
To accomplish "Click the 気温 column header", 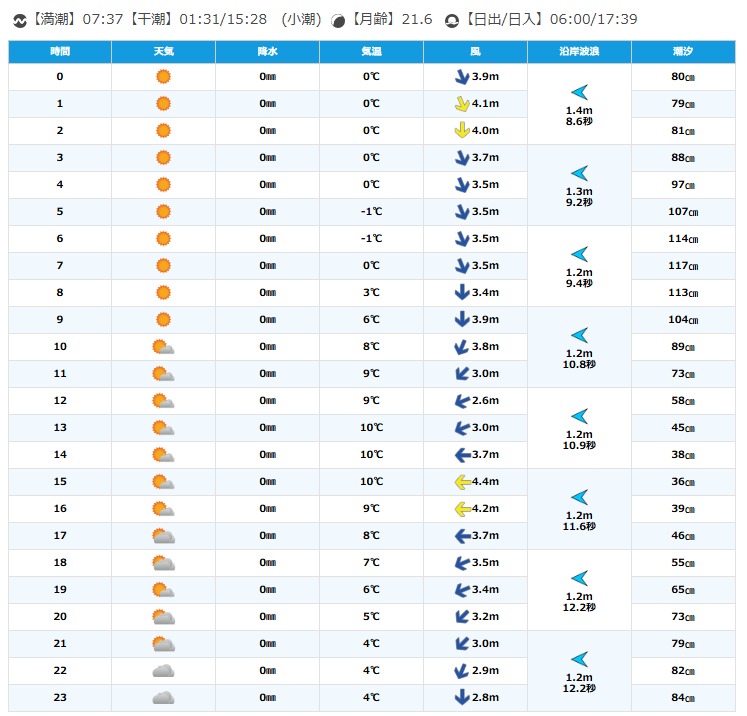I will [x=371, y=51].
